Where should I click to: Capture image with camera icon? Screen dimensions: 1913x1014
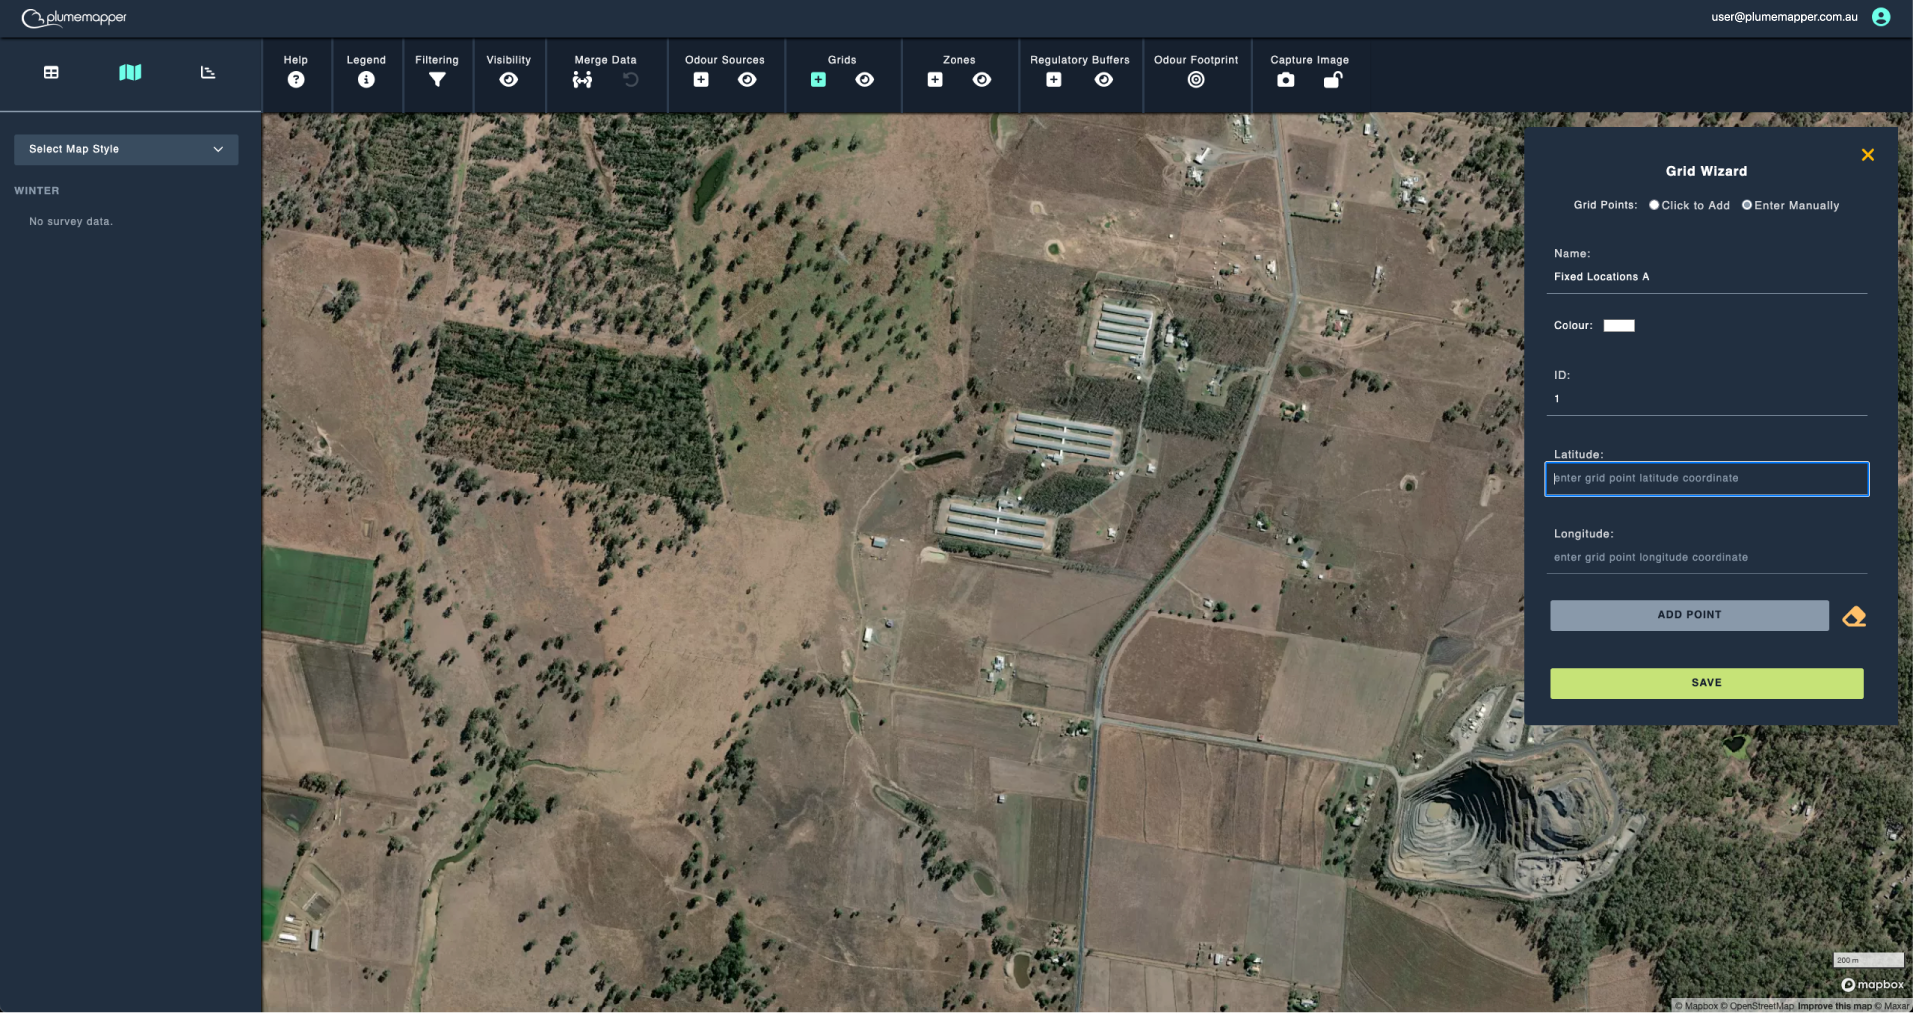(1286, 80)
